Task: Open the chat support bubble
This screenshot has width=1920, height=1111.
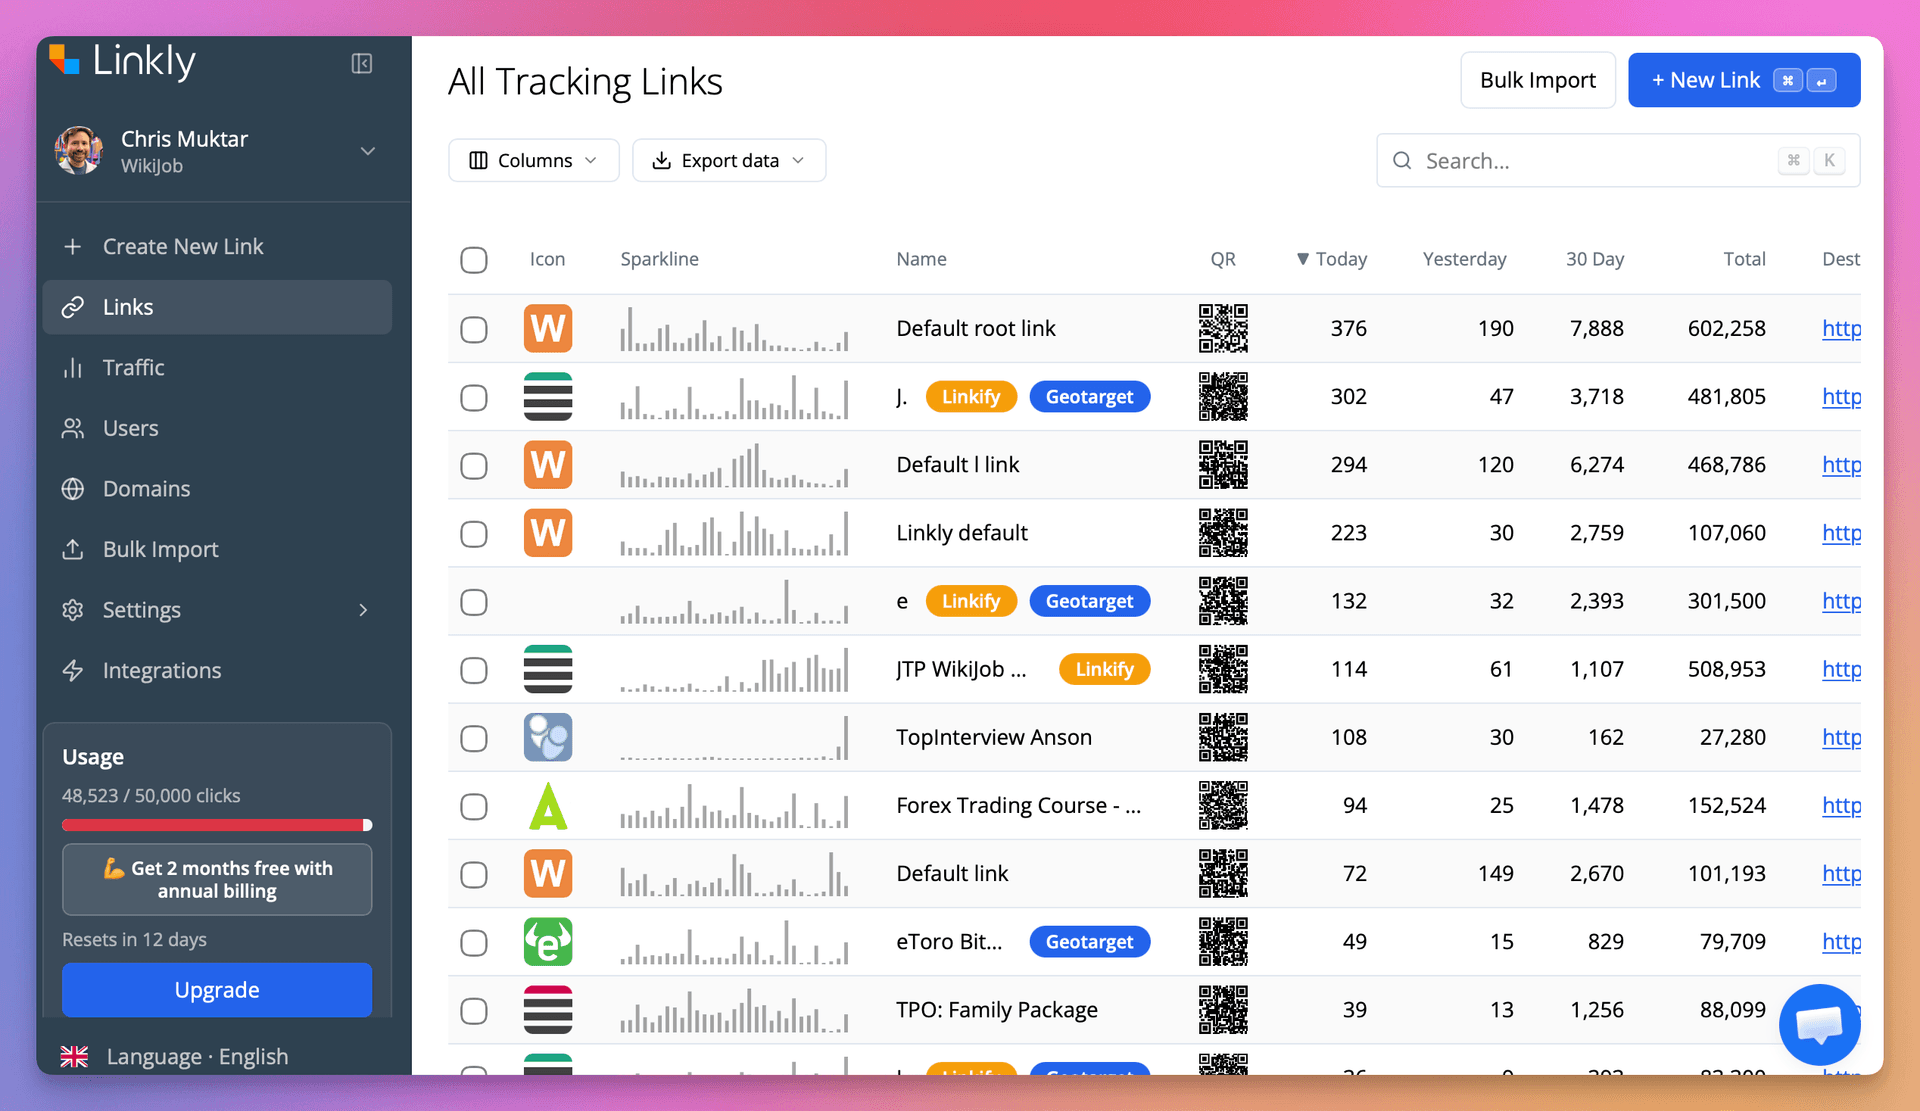Action: point(1819,1024)
